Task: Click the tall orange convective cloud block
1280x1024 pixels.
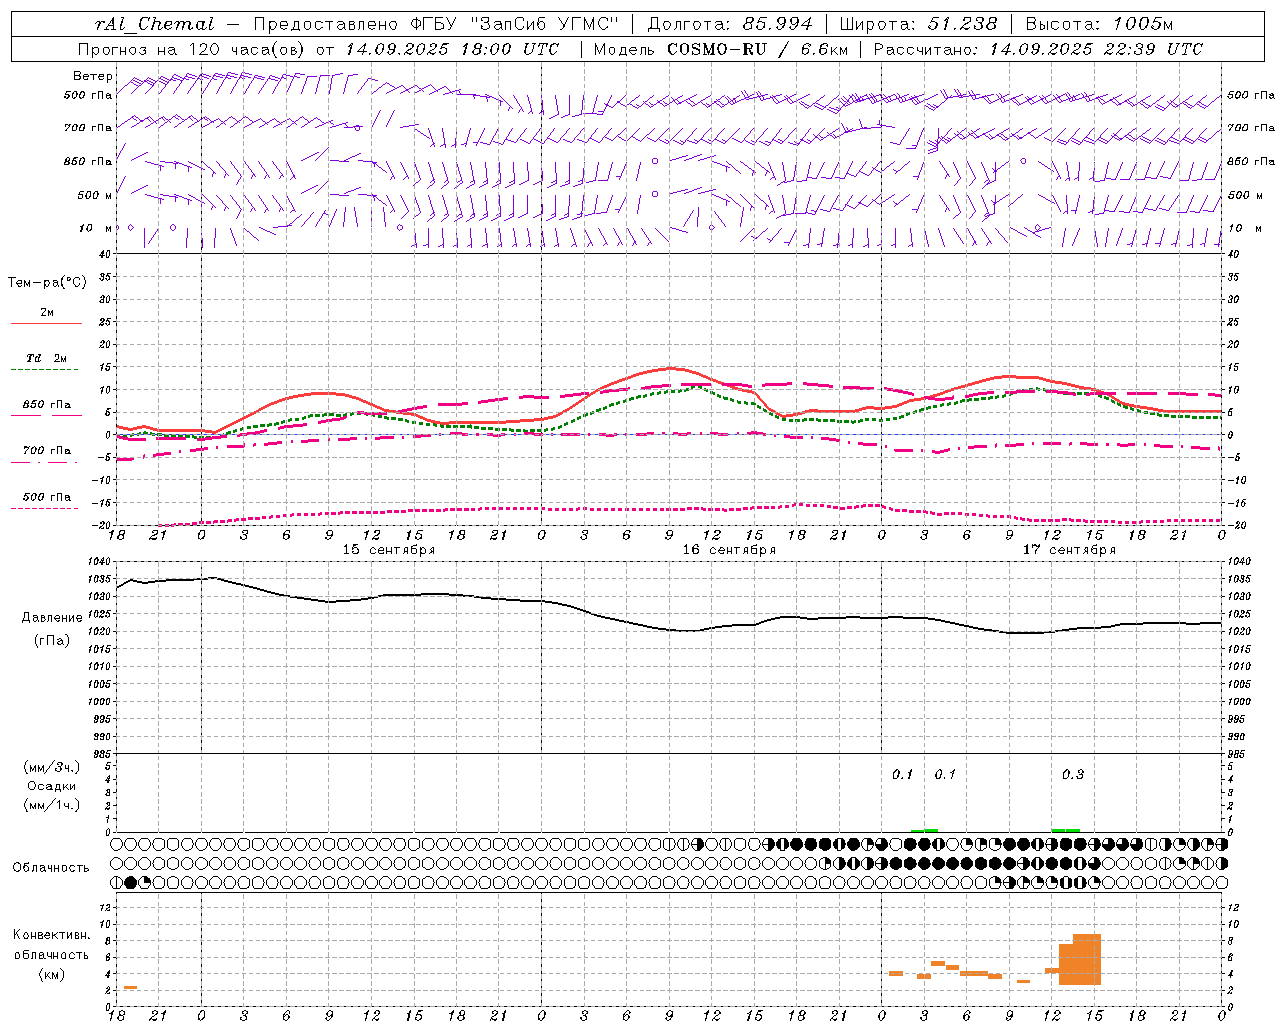Action: pos(1080,960)
